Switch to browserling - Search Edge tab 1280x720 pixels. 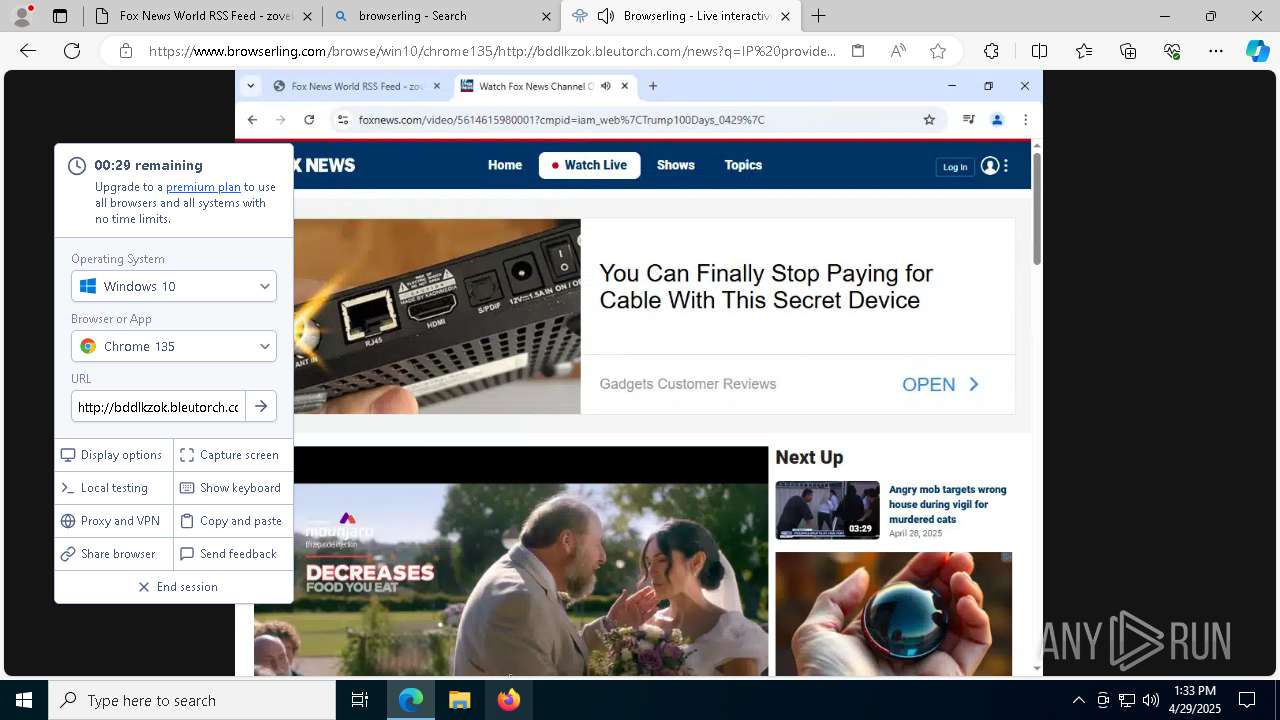[441, 16]
